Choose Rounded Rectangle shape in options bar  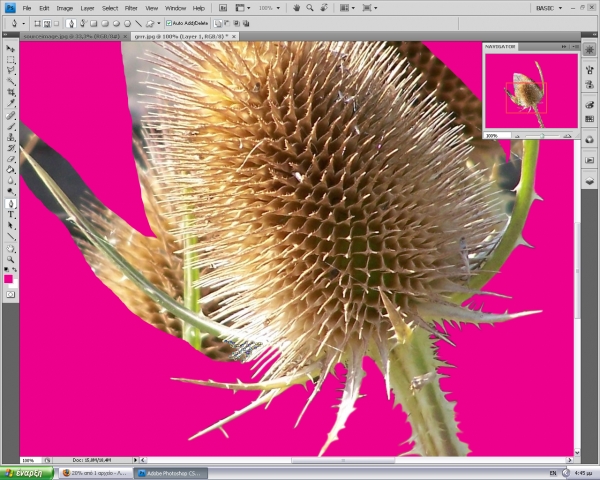pyautogui.click(x=105, y=23)
